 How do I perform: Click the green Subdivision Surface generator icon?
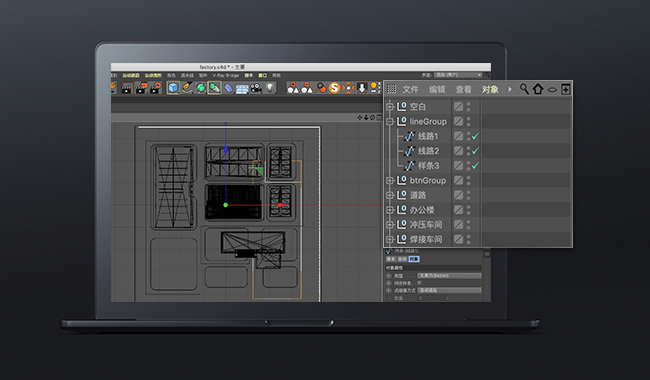click(201, 87)
